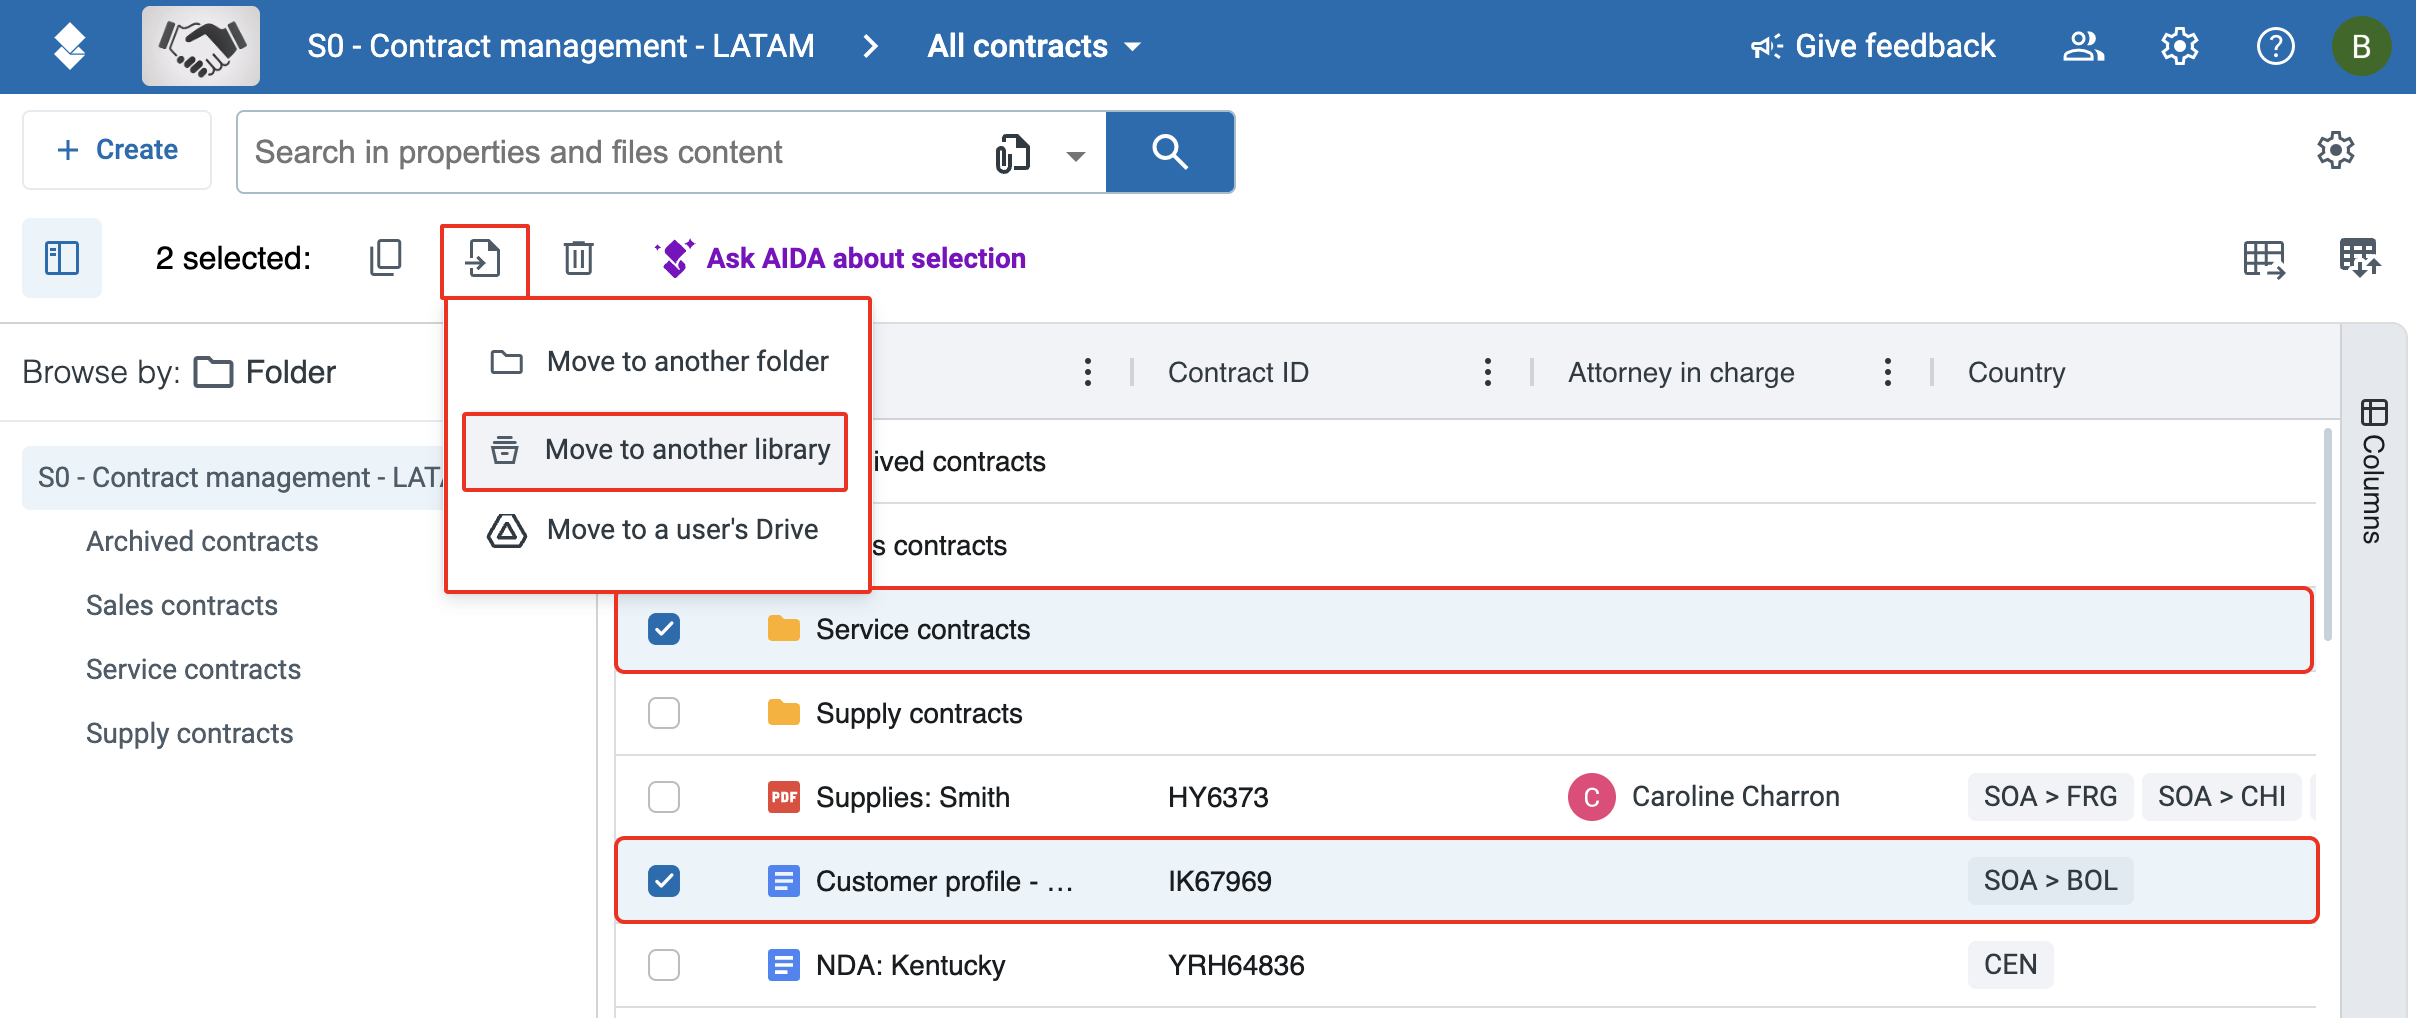Viewport: 2416px width, 1018px height.
Task: Click the move selected documents icon
Action: 484,260
